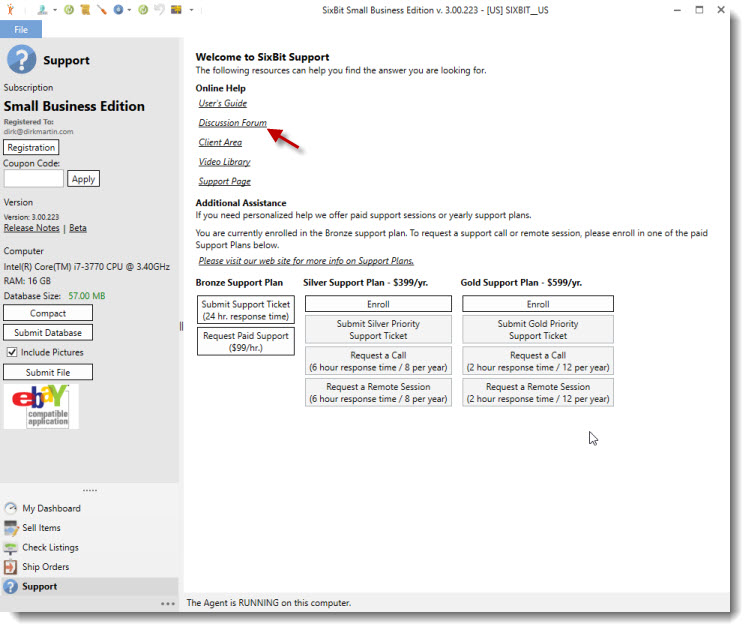Click the Gold Support Plan - $599/yr. heading

click(521, 283)
